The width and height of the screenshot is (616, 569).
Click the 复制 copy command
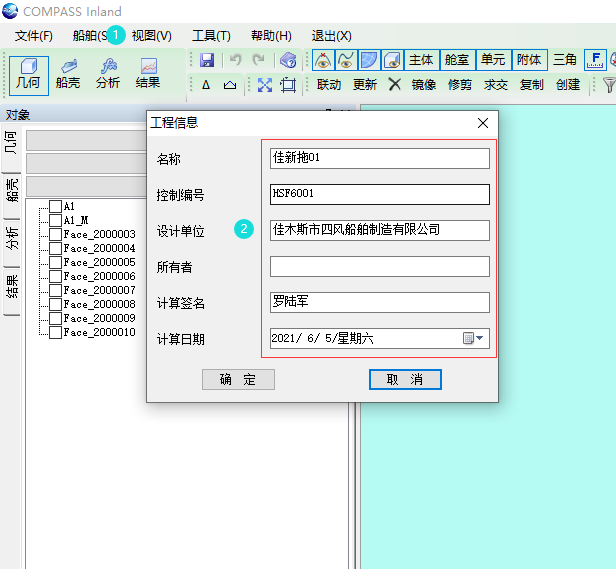click(x=532, y=85)
